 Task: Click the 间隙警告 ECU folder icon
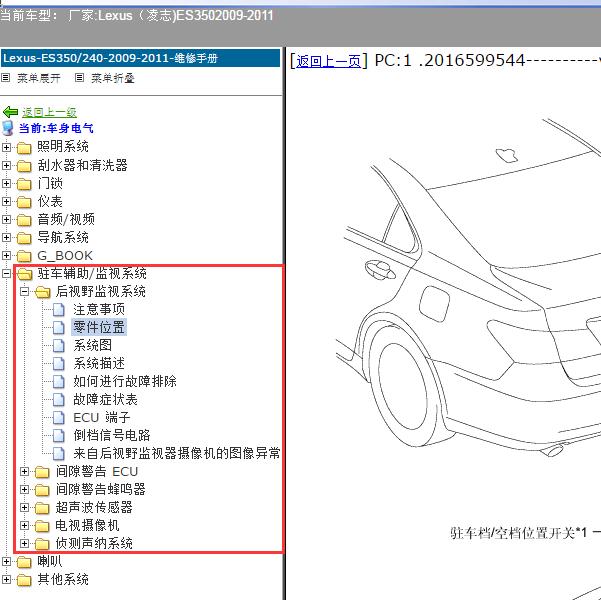click(42, 472)
